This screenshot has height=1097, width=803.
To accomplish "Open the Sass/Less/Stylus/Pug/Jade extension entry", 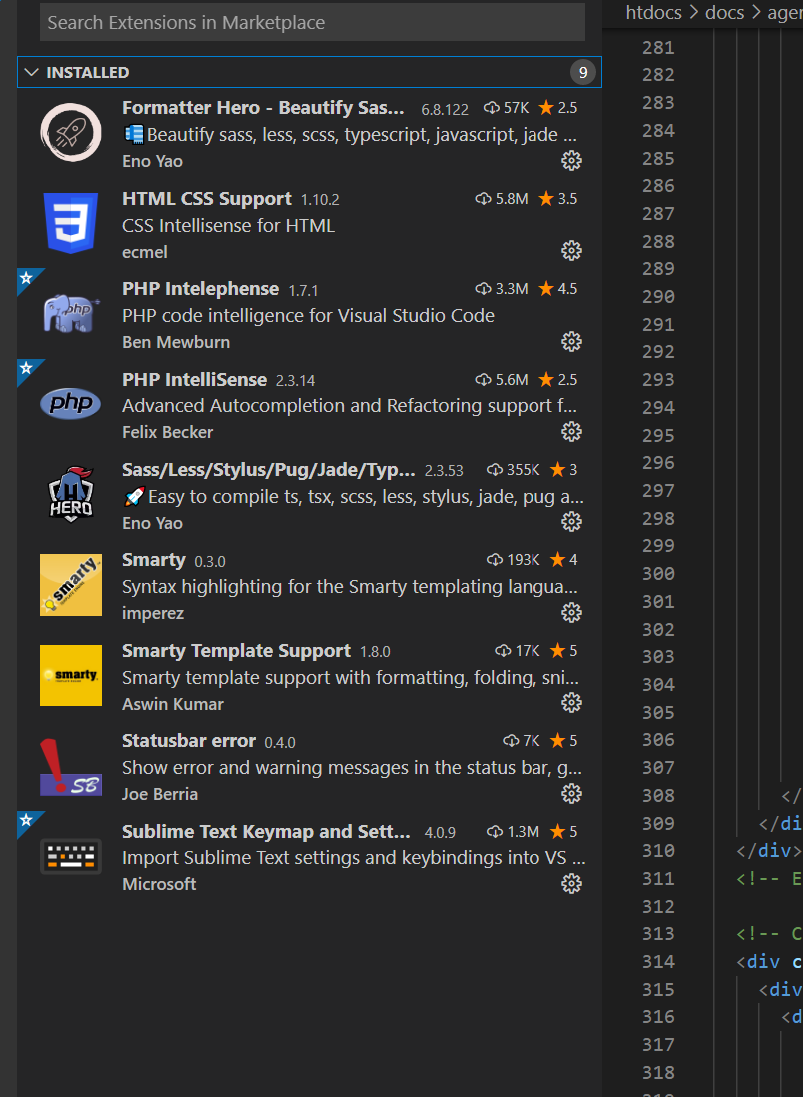I will pos(268,470).
